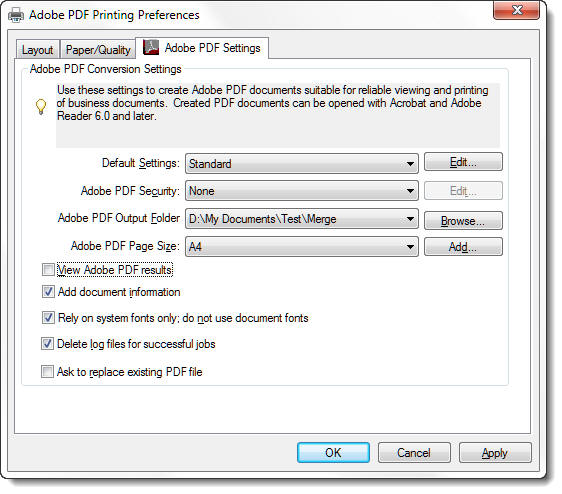Click Edit button next to Default Settings
Image resolution: width=562 pixels, height=494 pixels.
point(463,162)
